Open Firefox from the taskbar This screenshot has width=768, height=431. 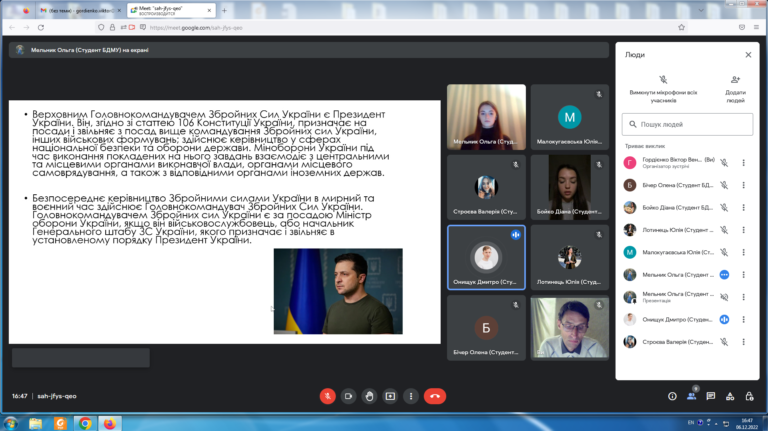(x=110, y=423)
